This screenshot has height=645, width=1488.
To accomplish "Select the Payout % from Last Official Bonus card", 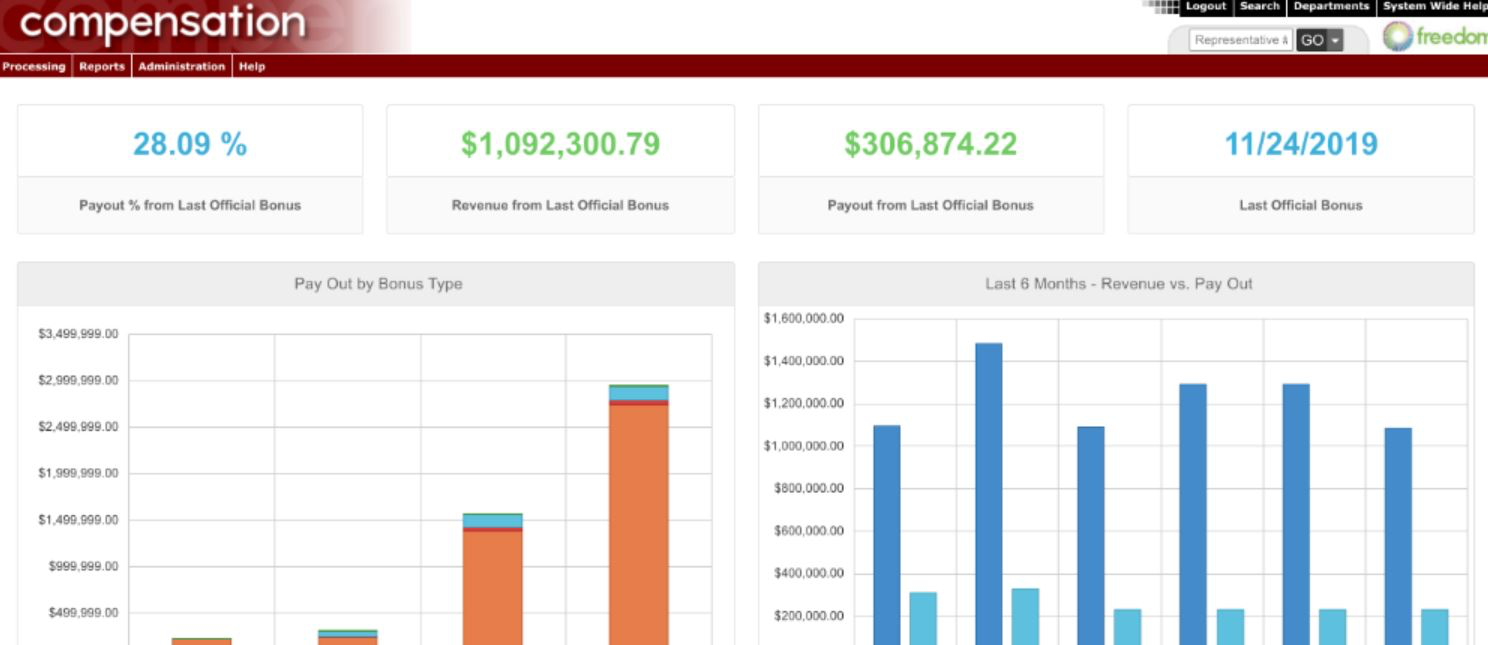I will 189,168.
